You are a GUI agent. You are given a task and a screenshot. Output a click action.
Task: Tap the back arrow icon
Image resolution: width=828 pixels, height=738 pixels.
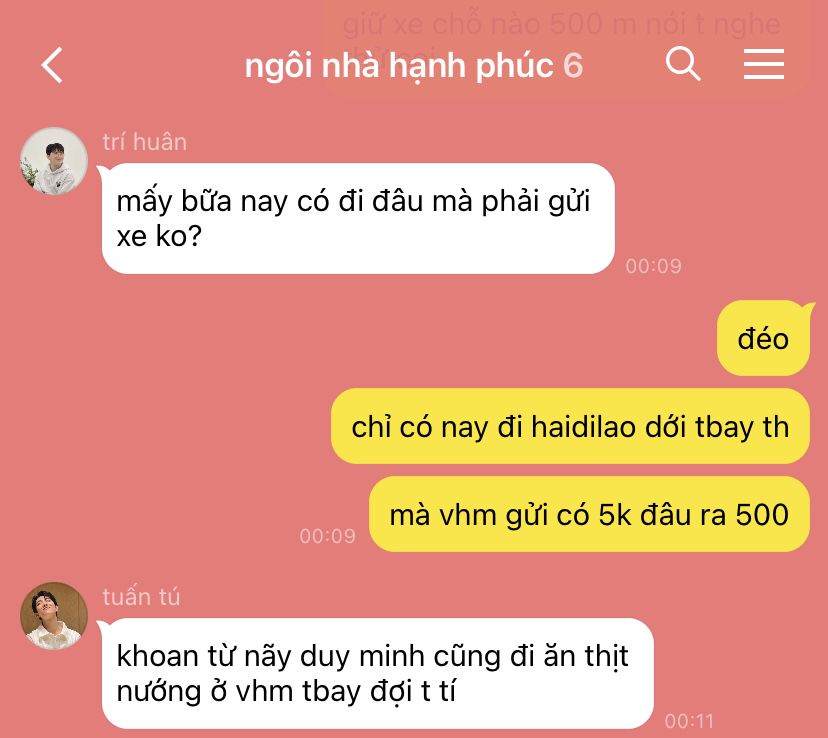(52, 65)
